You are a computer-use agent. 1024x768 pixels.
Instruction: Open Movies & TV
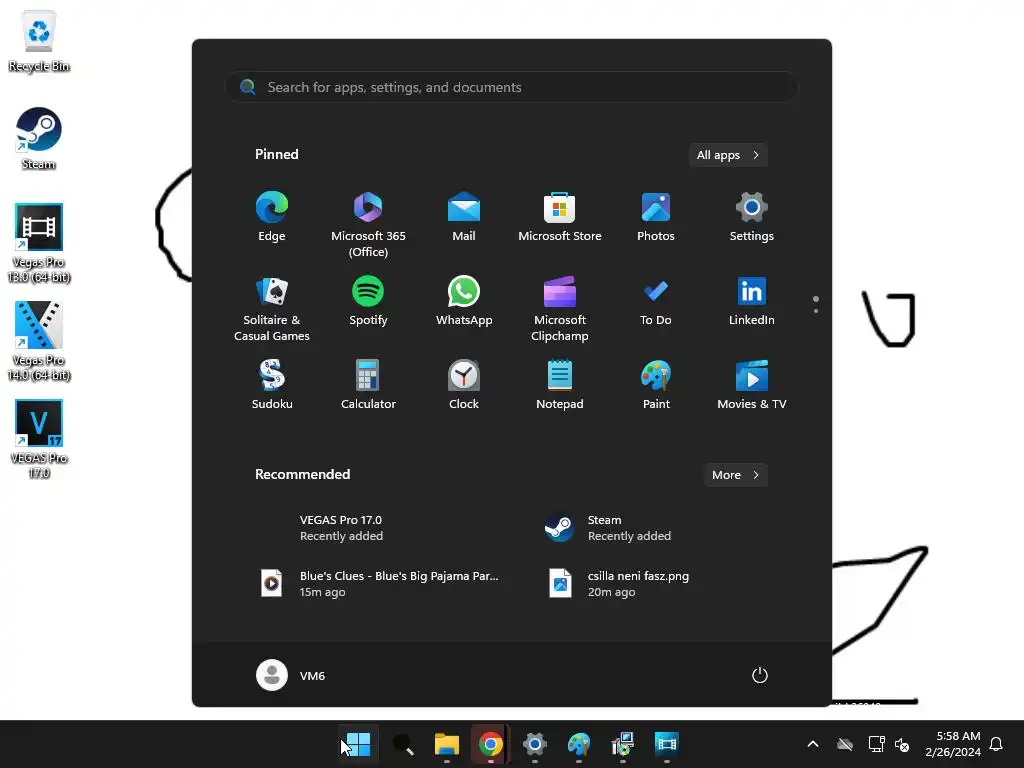(x=752, y=385)
